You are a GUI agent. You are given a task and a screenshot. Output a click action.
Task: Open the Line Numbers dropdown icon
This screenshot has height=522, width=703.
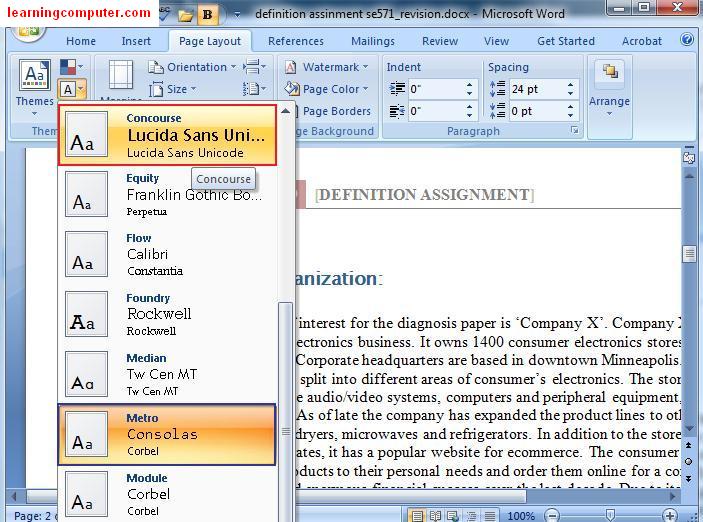click(254, 89)
